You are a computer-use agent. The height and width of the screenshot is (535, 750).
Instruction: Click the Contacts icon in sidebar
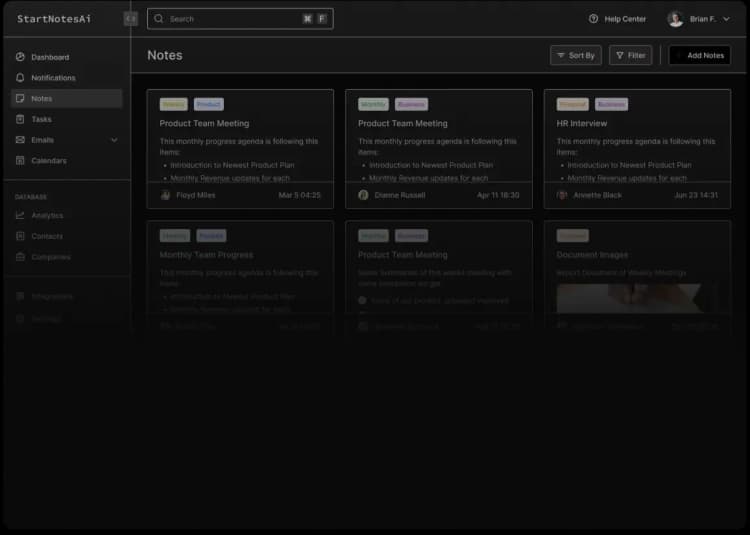pyautogui.click(x=20, y=236)
